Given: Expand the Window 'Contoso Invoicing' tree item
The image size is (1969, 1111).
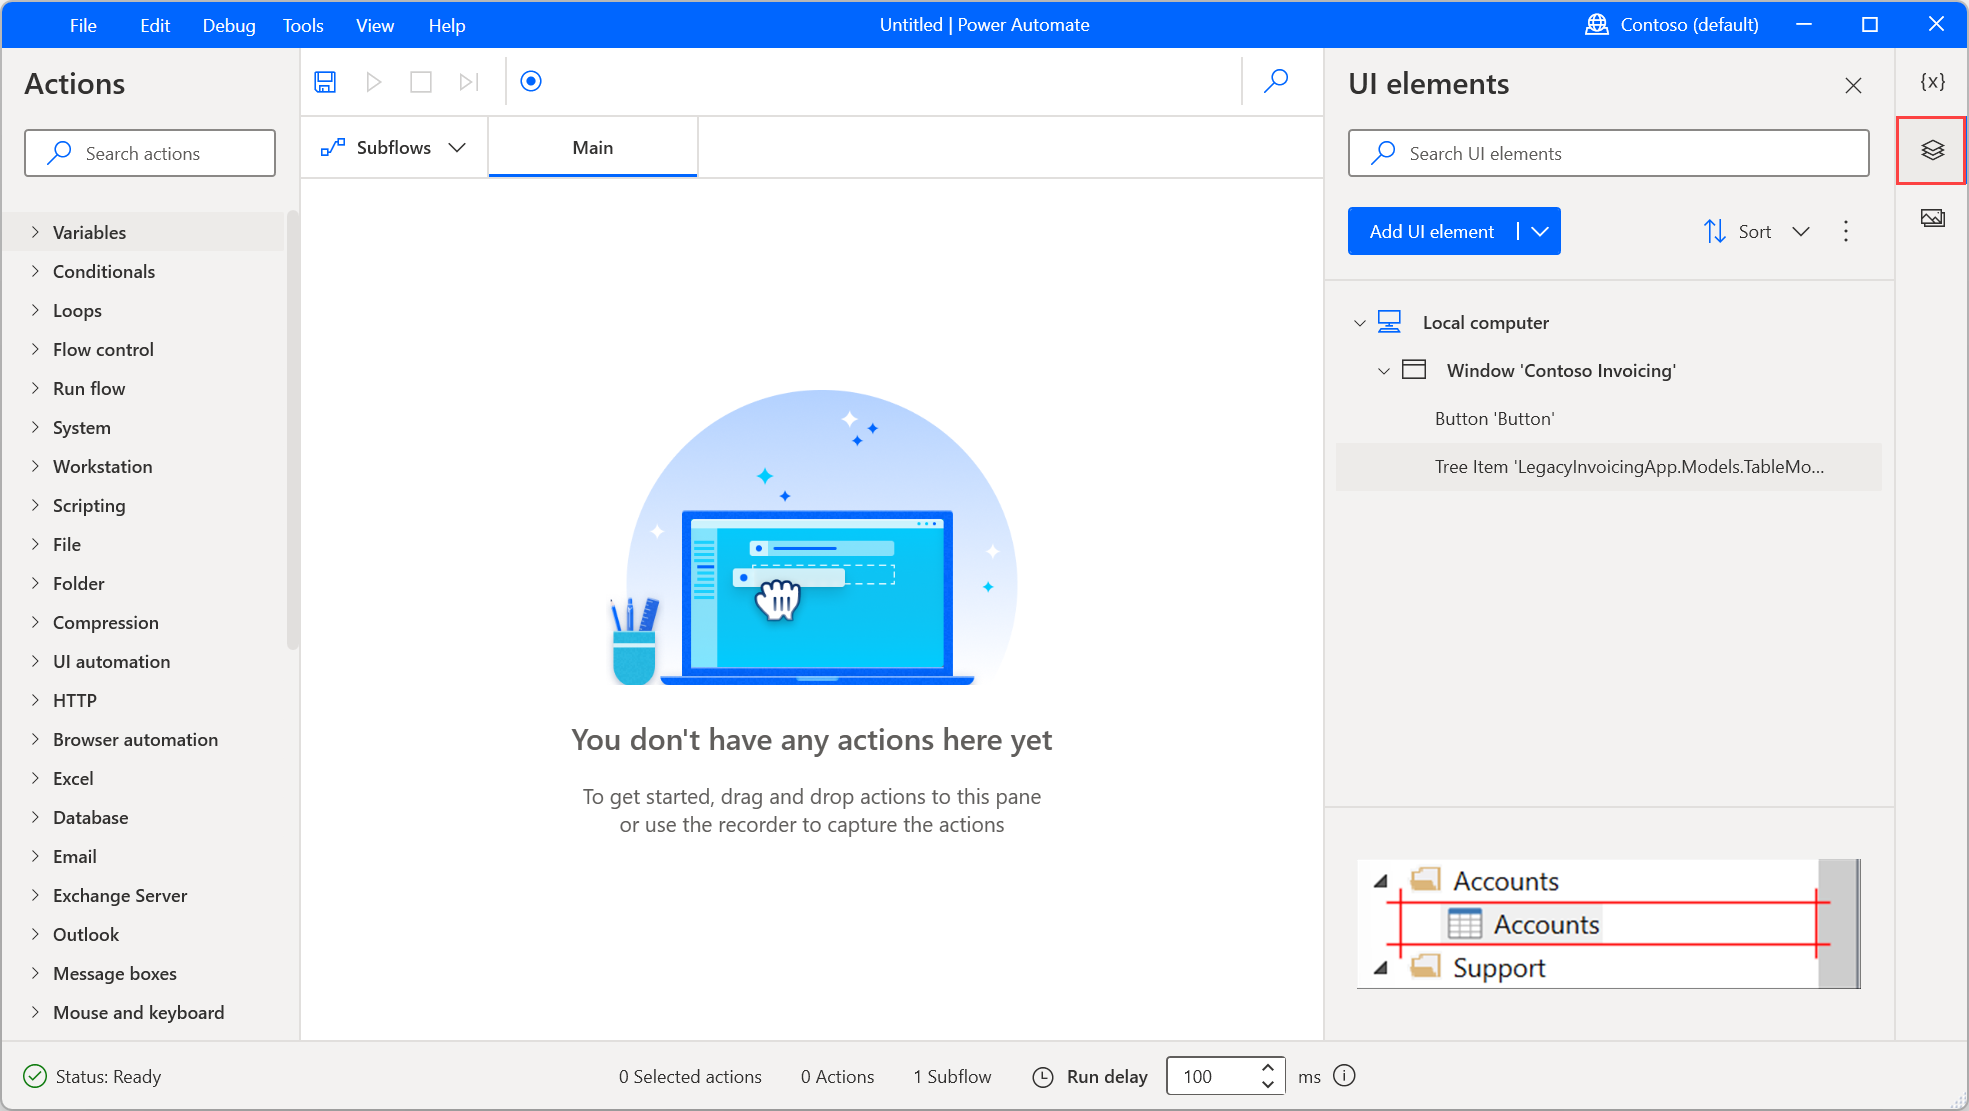Looking at the screenshot, I should [x=1382, y=369].
